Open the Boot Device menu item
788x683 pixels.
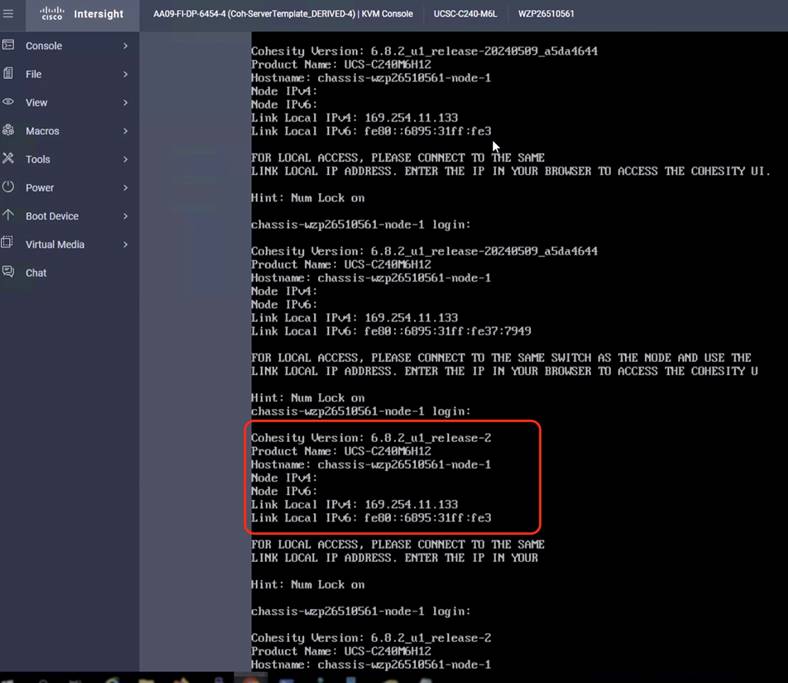click(x=69, y=216)
